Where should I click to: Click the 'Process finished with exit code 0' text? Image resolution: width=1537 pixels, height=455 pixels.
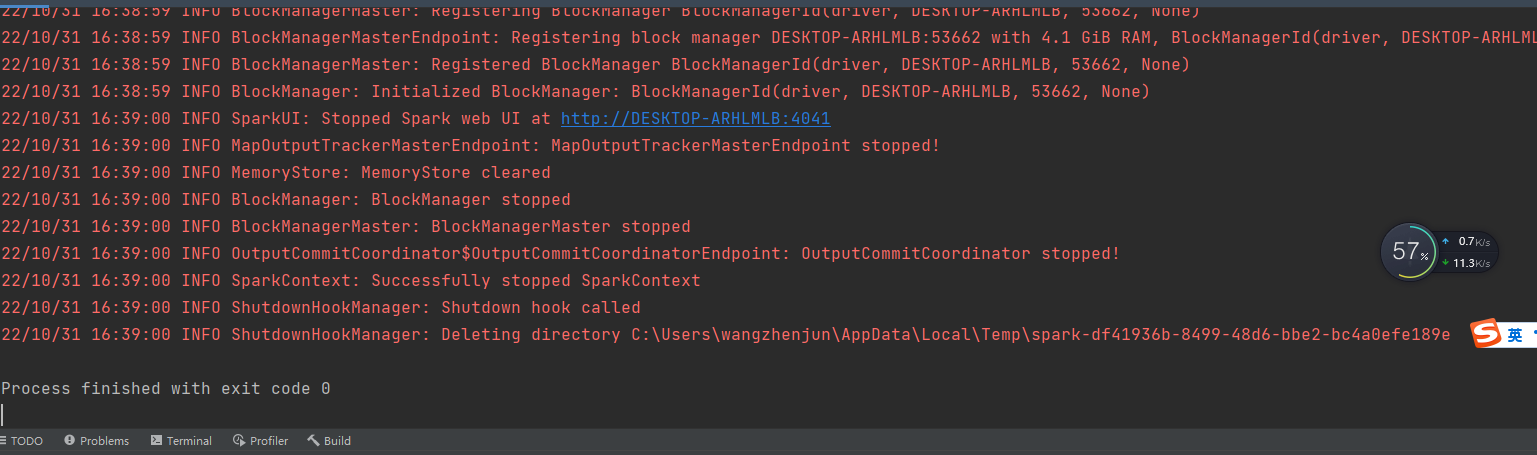pyautogui.click(x=166, y=388)
